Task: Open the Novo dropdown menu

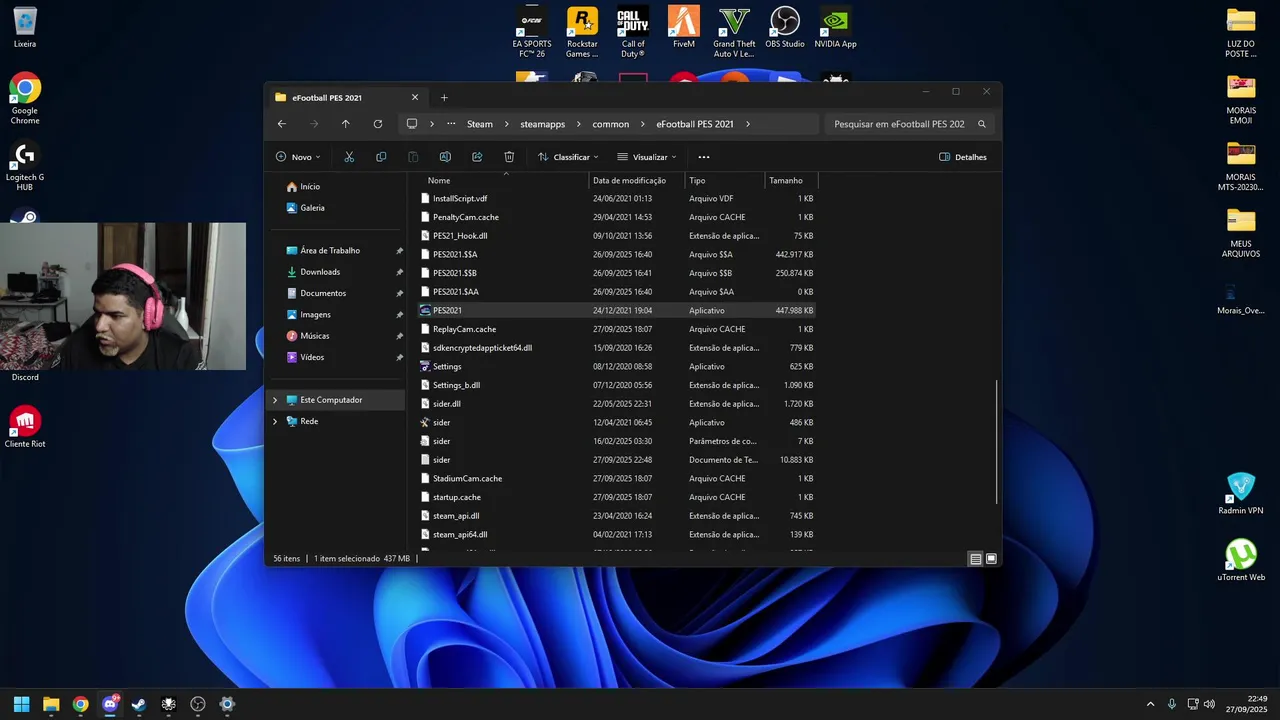Action: (x=298, y=157)
